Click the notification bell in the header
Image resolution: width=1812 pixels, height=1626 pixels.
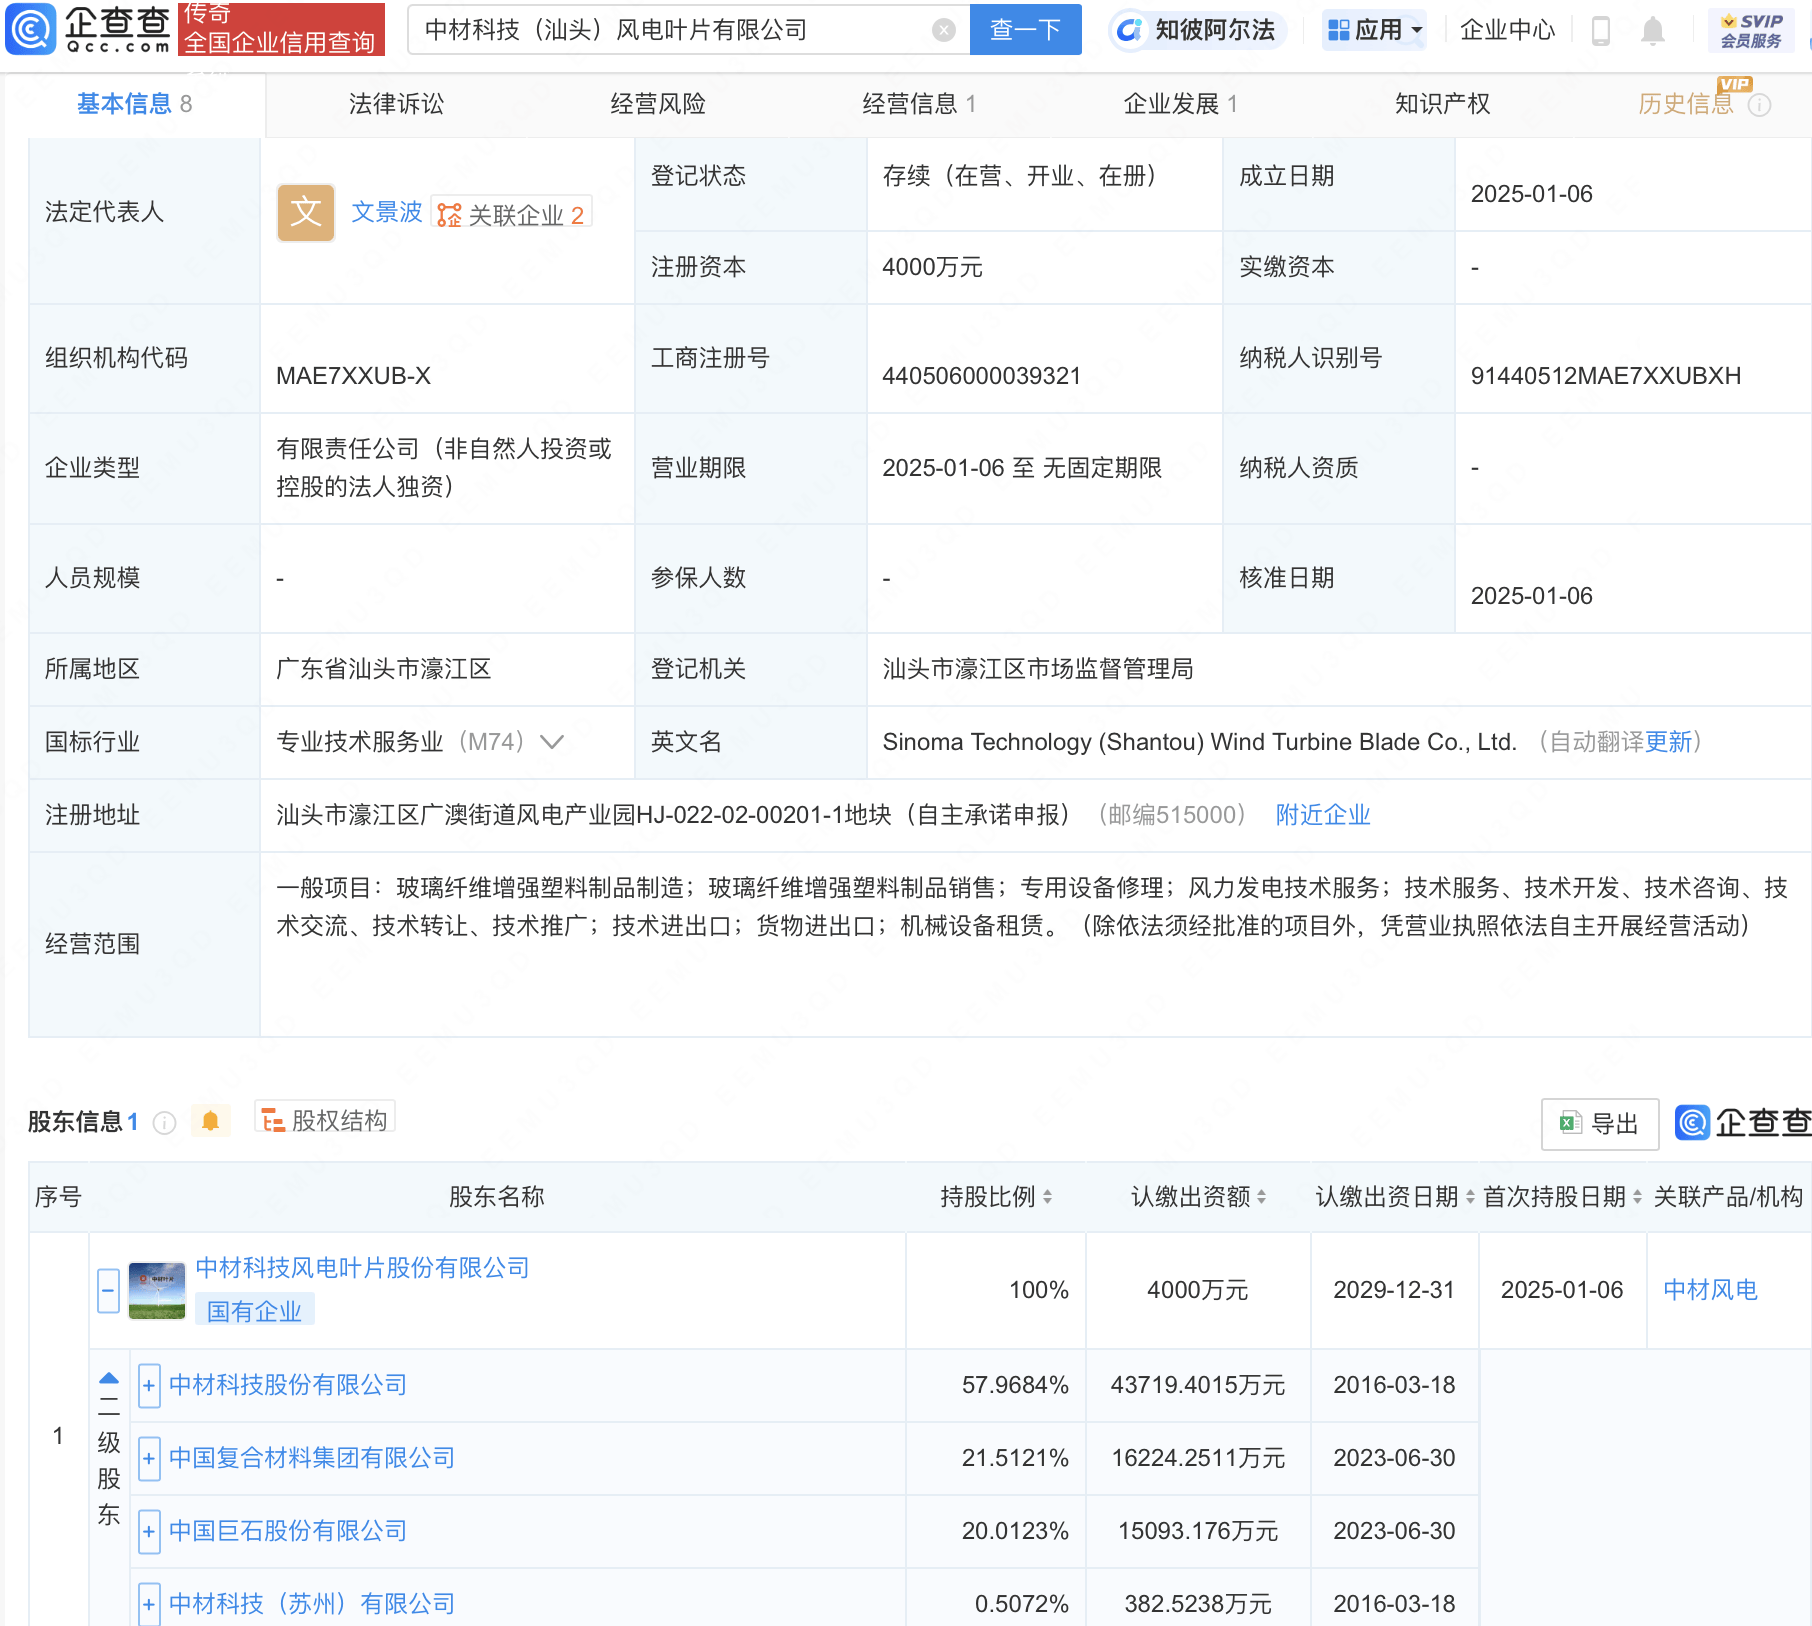coord(1652,31)
